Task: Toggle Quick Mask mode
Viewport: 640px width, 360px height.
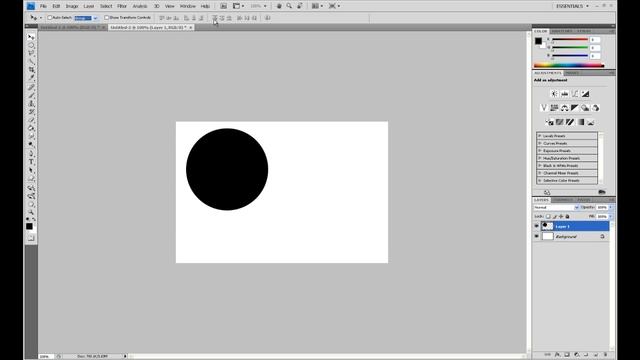Action: click(x=31, y=238)
